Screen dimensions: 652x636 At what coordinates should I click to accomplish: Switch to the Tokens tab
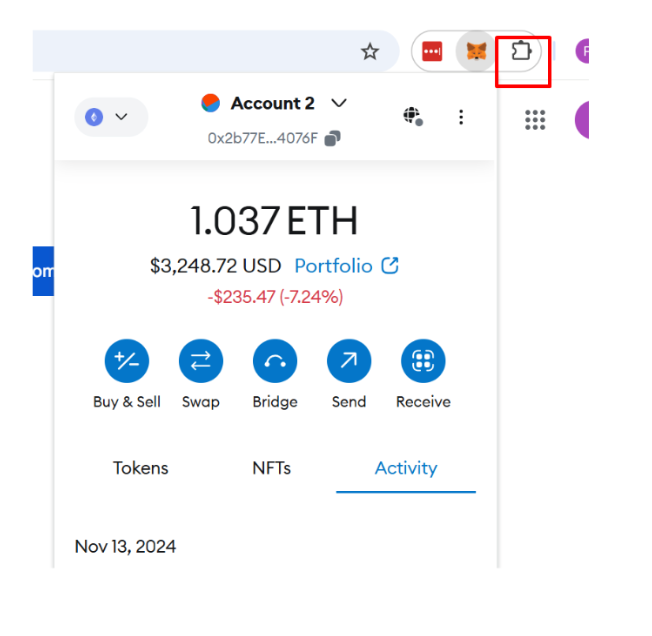click(x=141, y=468)
